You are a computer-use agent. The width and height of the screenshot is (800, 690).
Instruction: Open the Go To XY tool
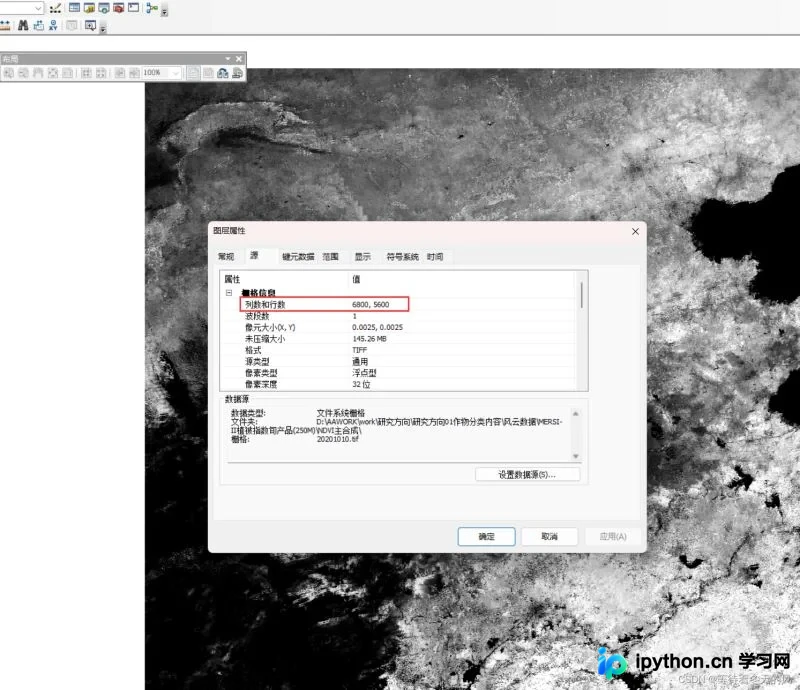[x=53, y=25]
